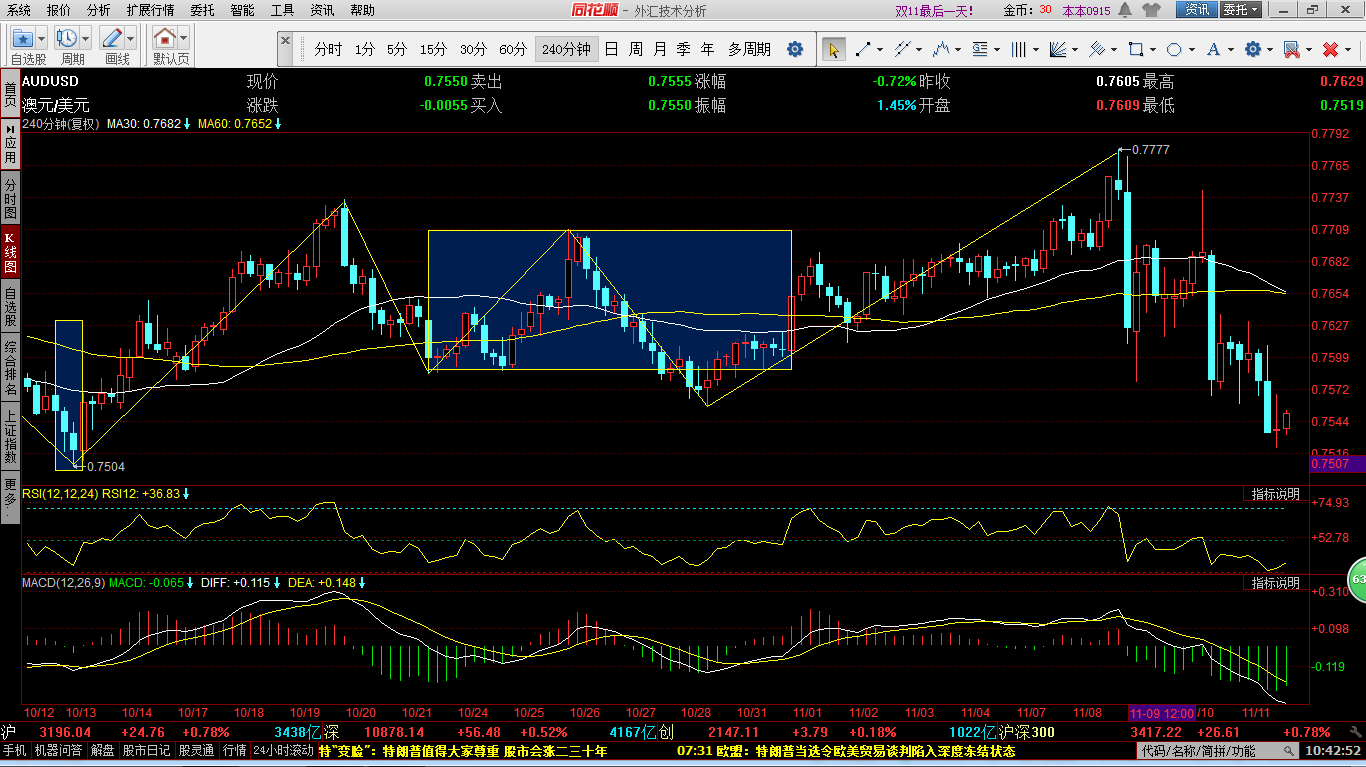Open the 分析 menu

coord(99,10)
